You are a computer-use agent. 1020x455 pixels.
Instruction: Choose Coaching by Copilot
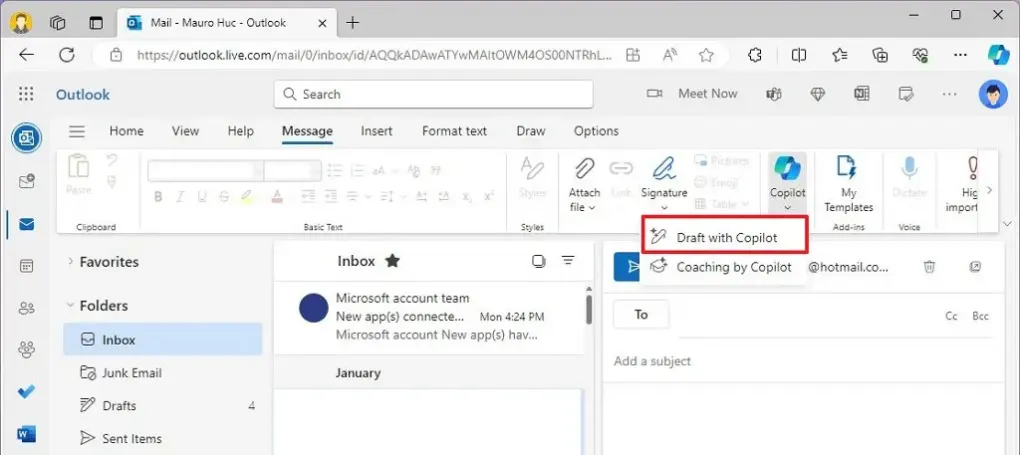[723, 267]
